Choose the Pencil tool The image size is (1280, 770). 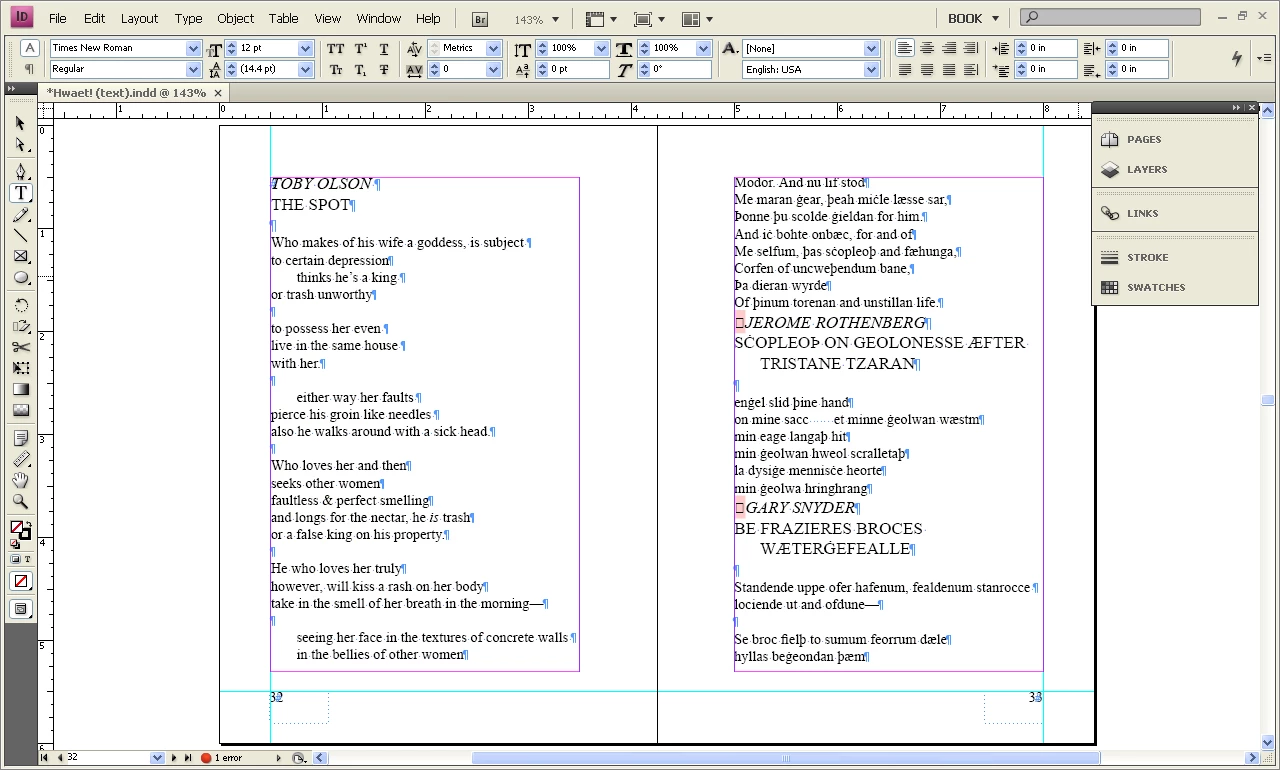click(x=20, y=215)
